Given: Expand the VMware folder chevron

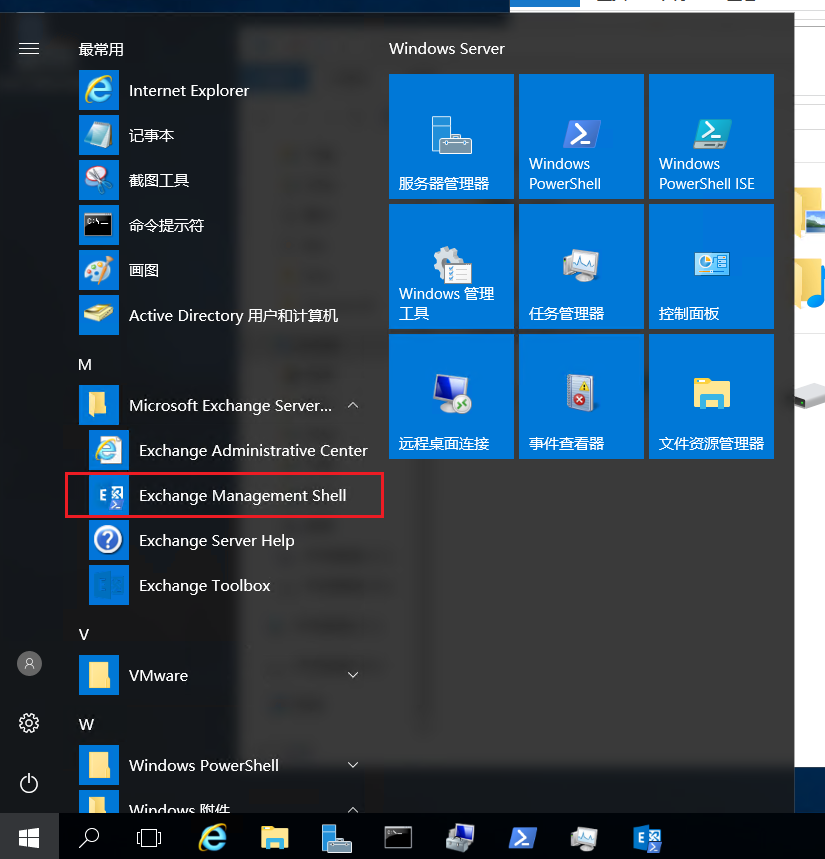Looking at the screenshot, I should (353, 675).
